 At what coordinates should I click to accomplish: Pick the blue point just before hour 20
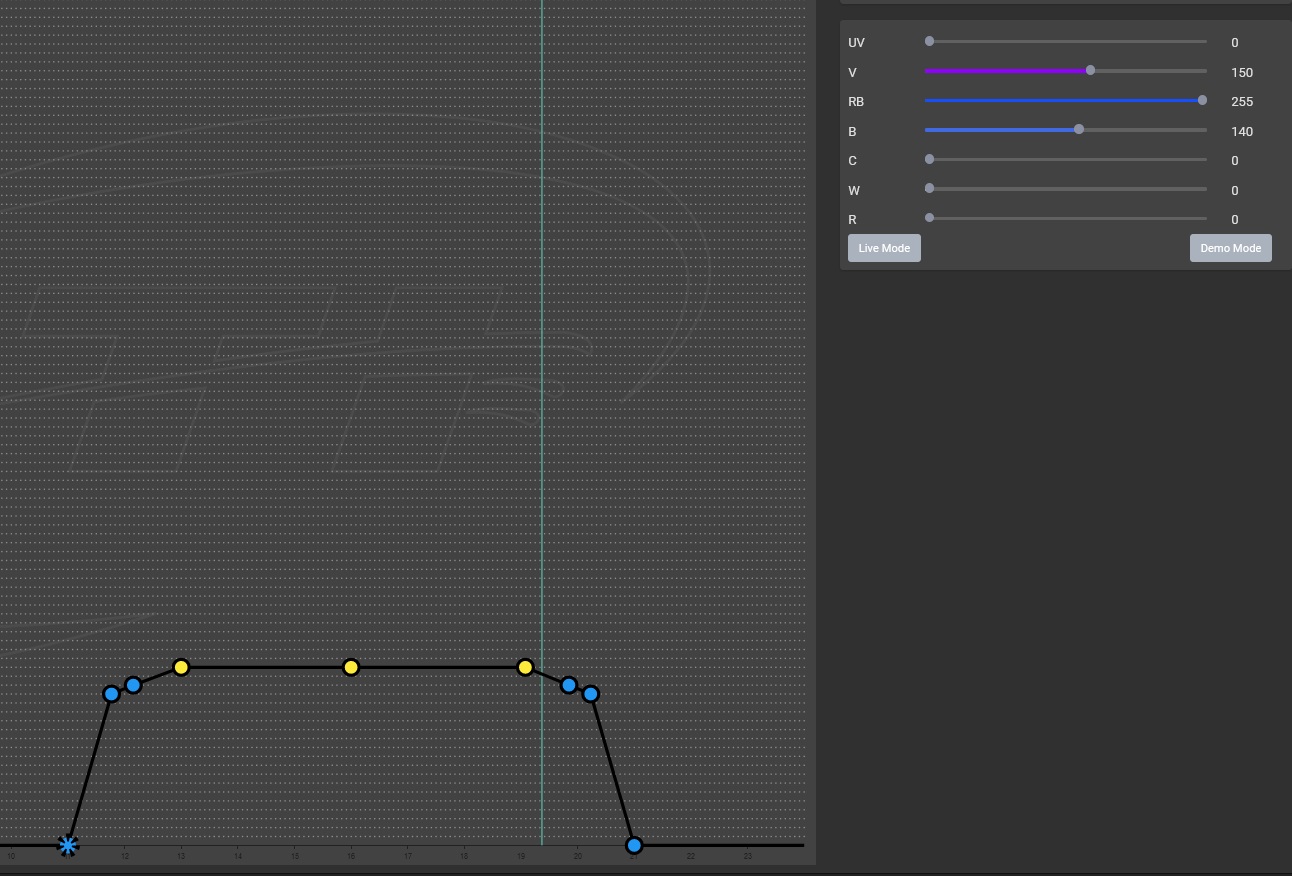(x=569, y=685)
